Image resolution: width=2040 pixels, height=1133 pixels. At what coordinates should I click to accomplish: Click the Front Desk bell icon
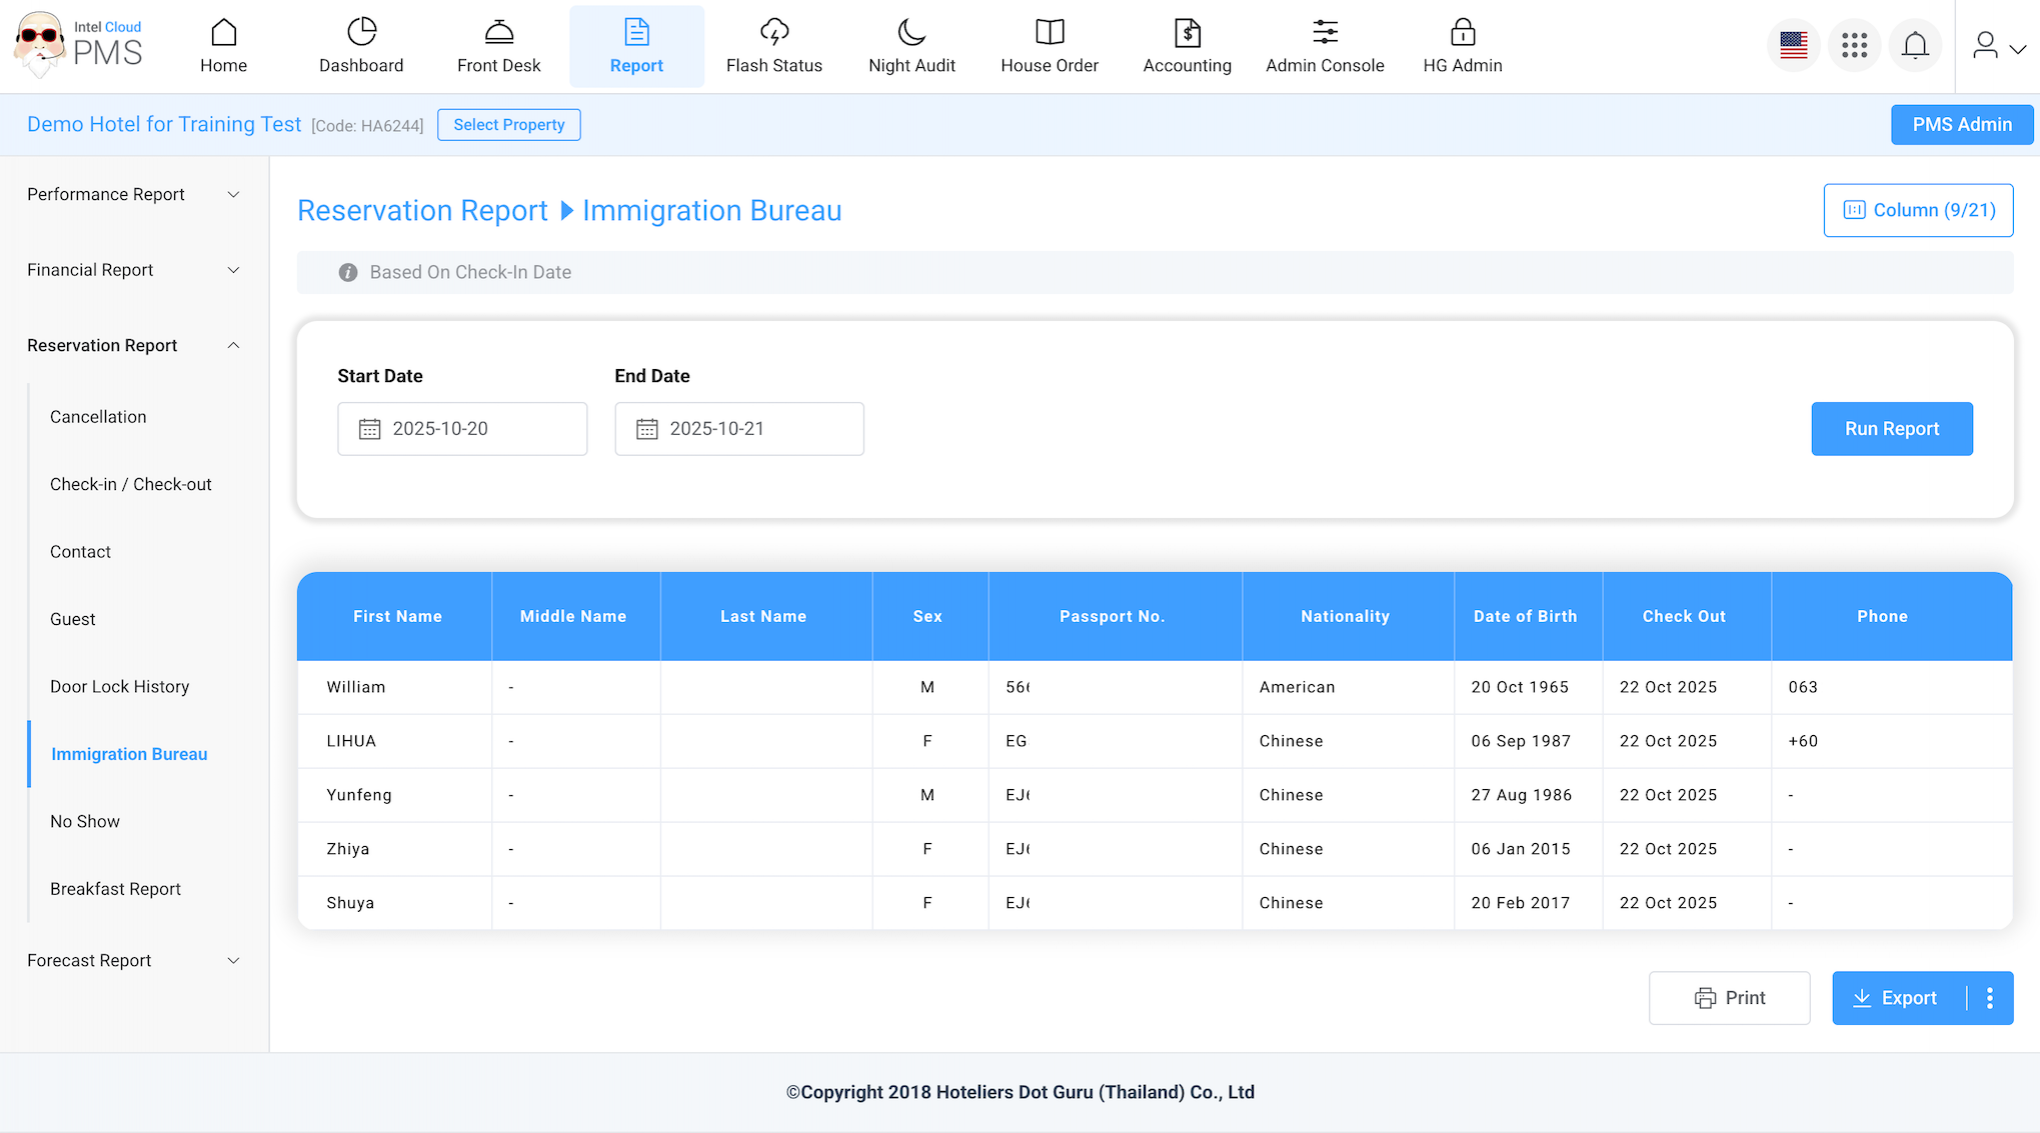[498, 33]
